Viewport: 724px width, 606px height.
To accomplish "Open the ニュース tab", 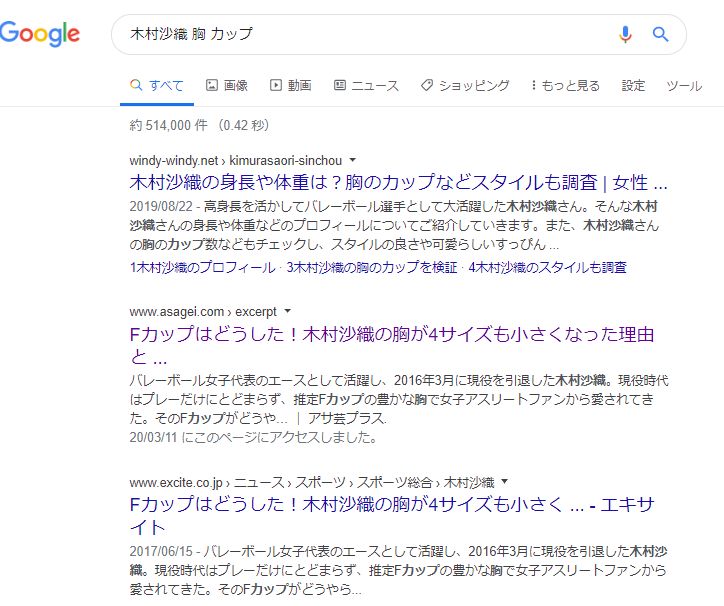I will pyautogui.click(x=366, y=85).
